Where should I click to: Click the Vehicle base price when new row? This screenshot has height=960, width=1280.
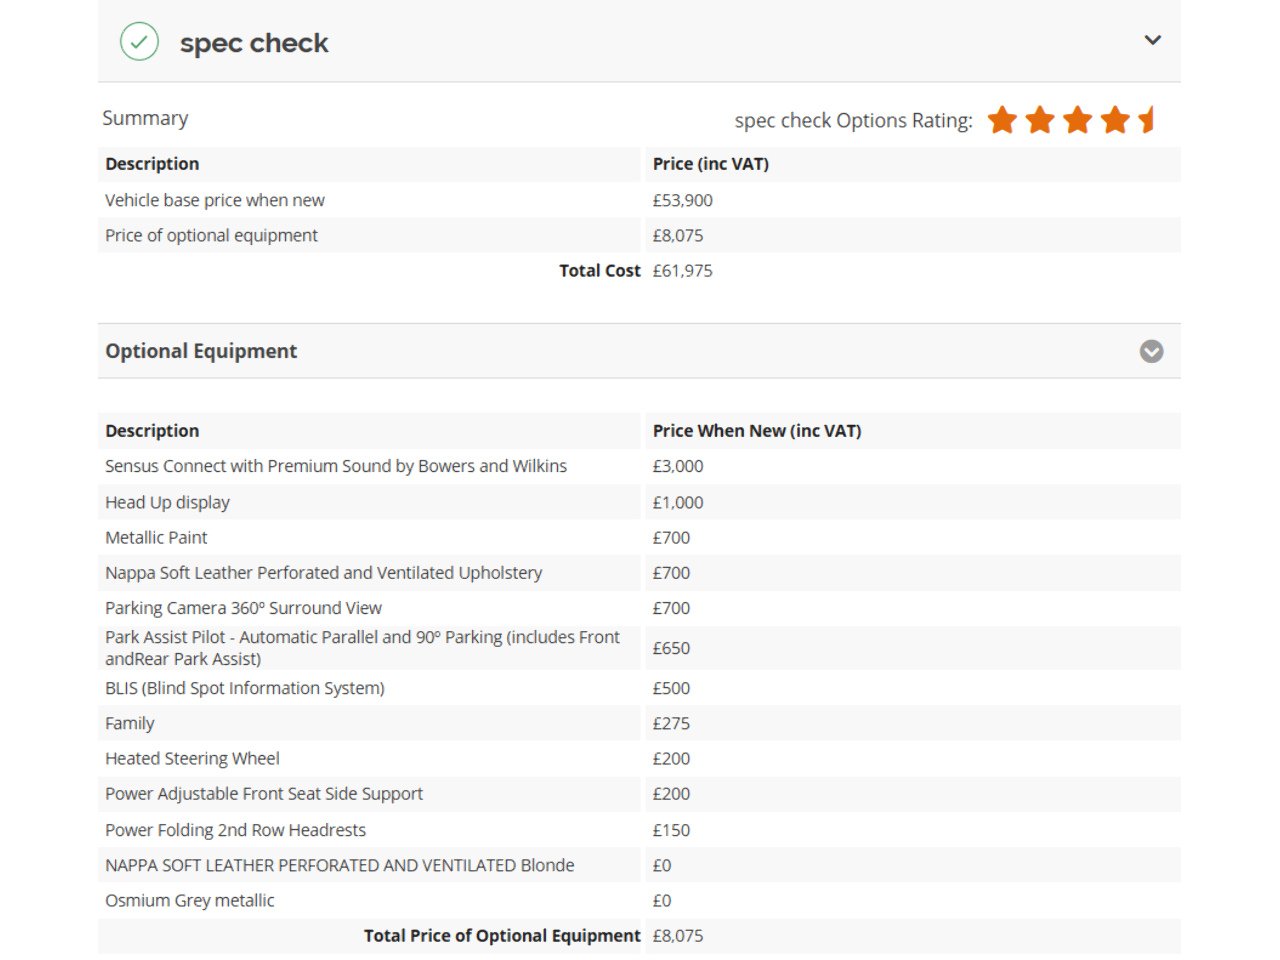[639, 200]
